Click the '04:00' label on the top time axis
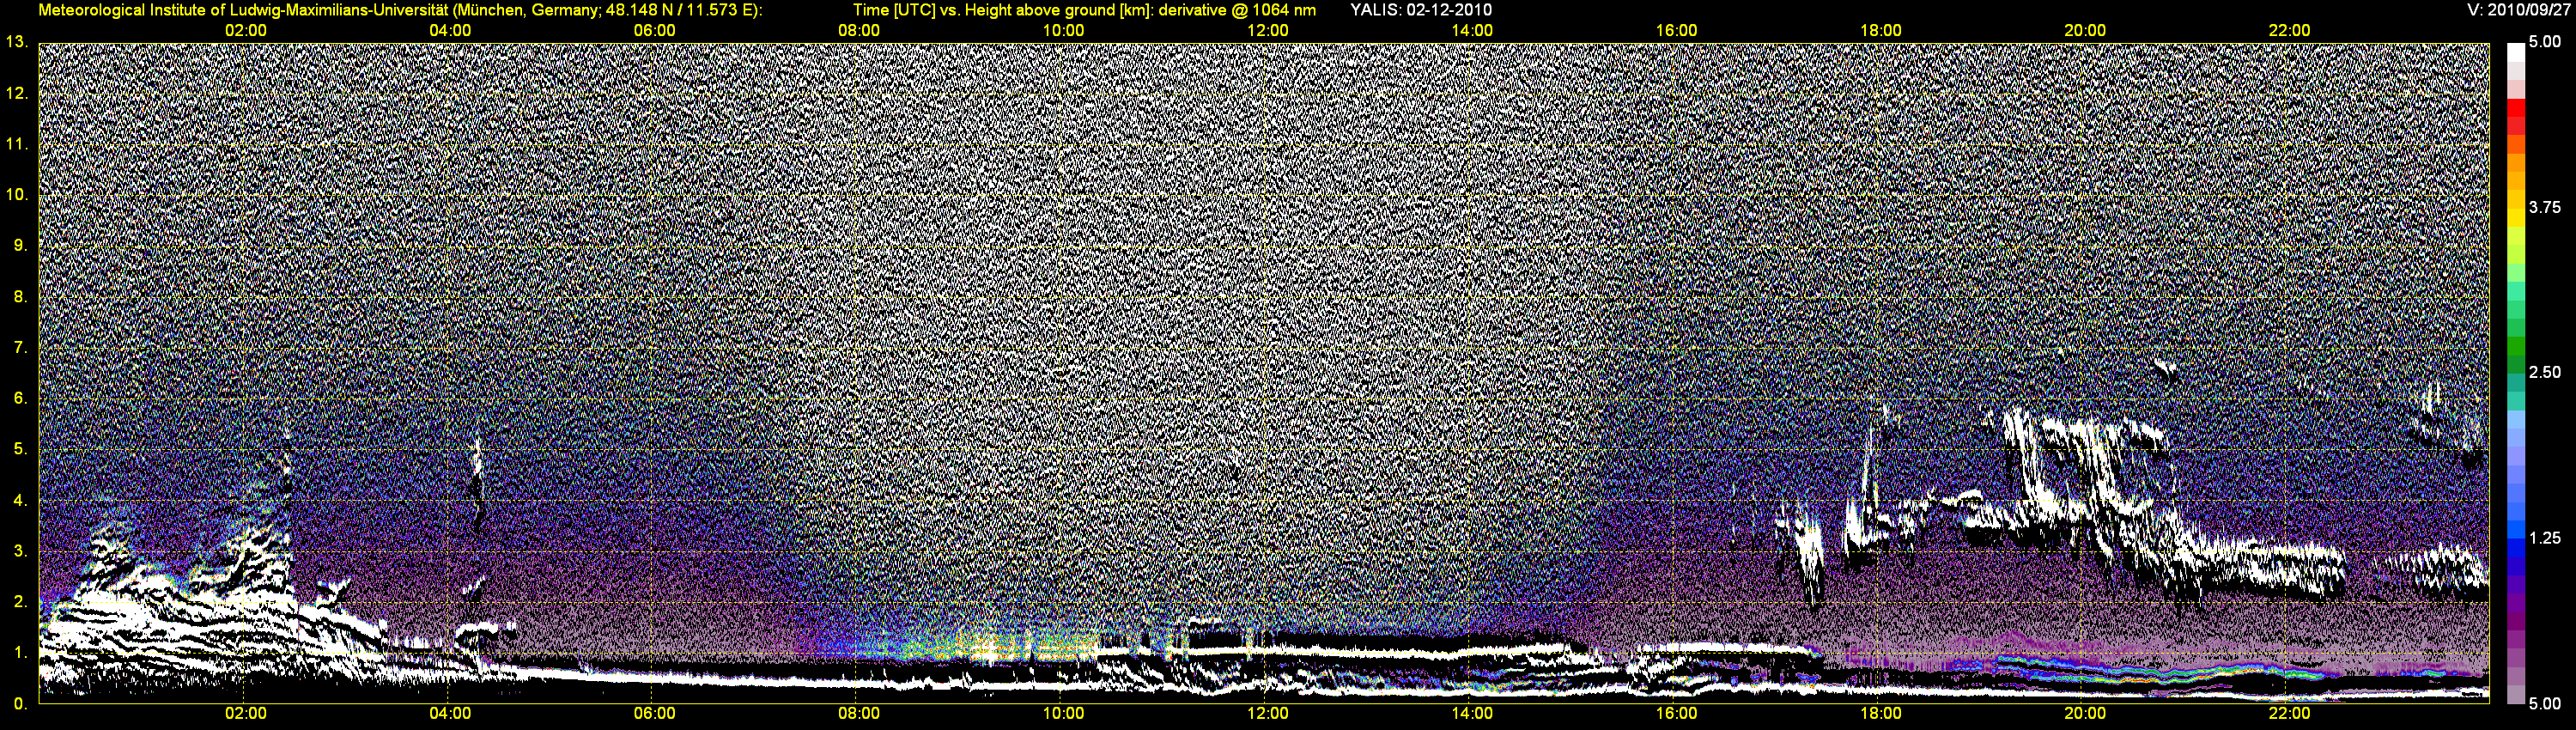This screenshot has width=2576, height=730. pyautogui.click(x=450, y=31)
